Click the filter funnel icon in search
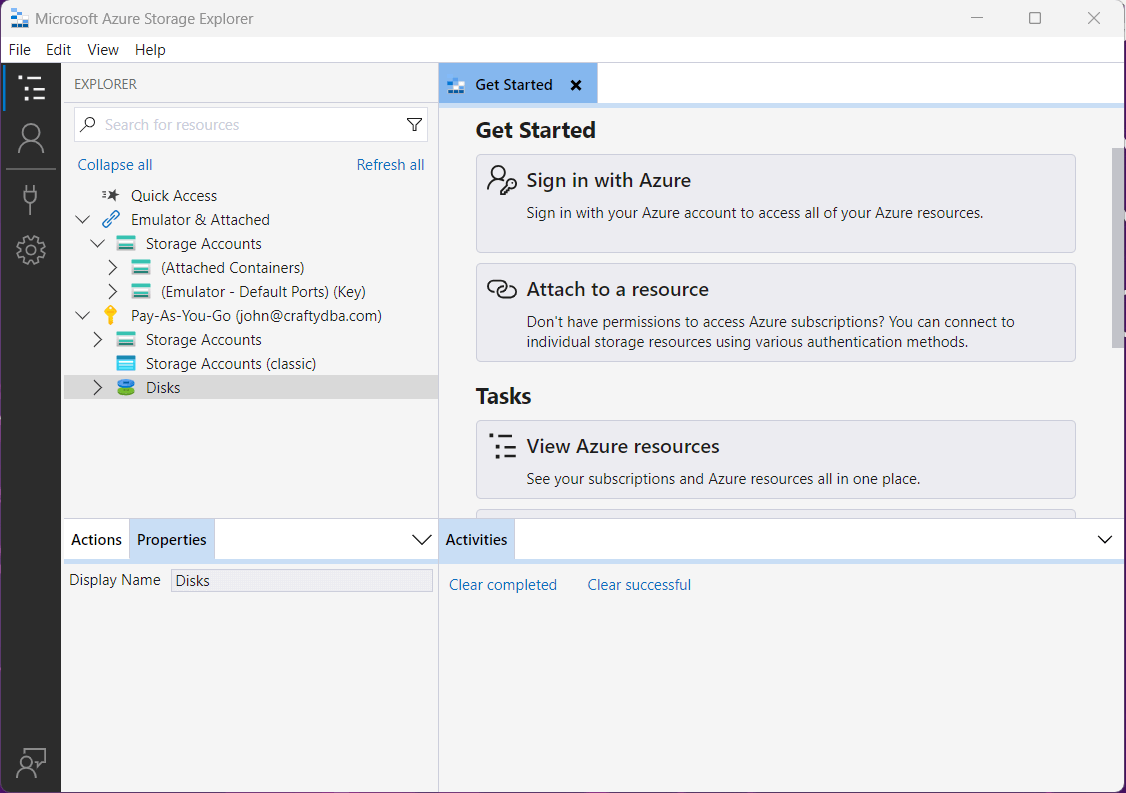The width and height of the screenshot is (1126, 793). click(414, 125)
